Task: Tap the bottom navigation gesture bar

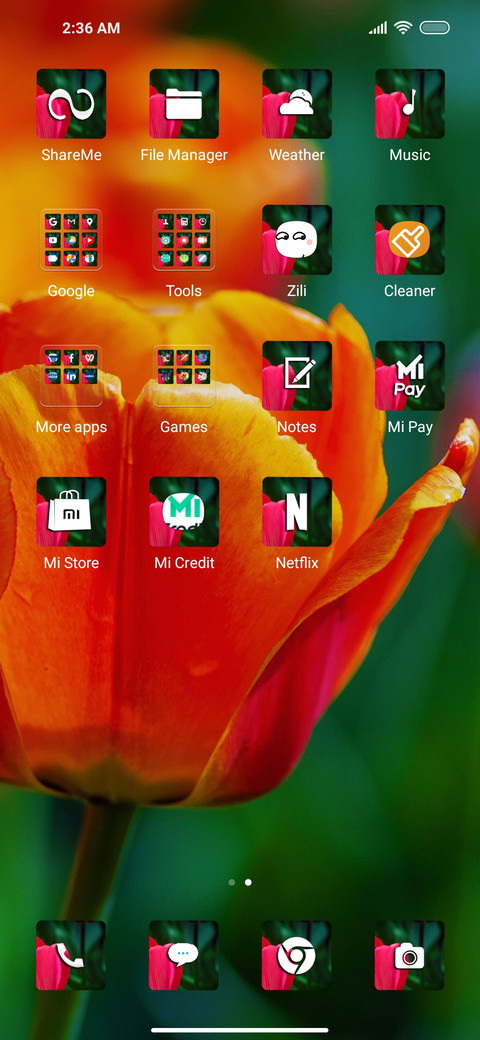Action: coord(240,1030)
